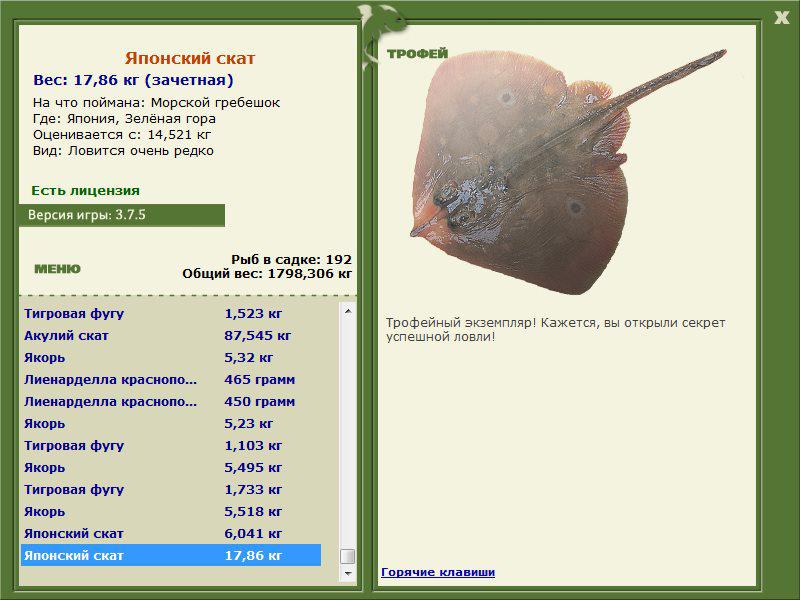Select Якорь weighing 5,518 кг

point(171,511)
